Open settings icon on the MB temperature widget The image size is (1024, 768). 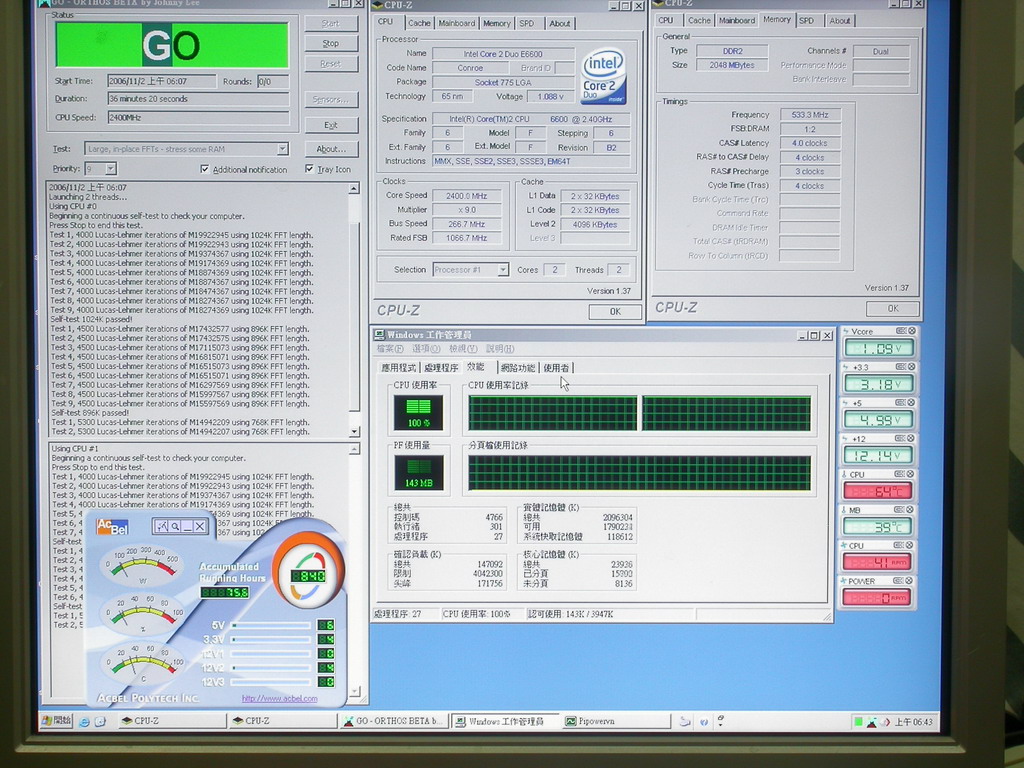[x=900, y=509]
